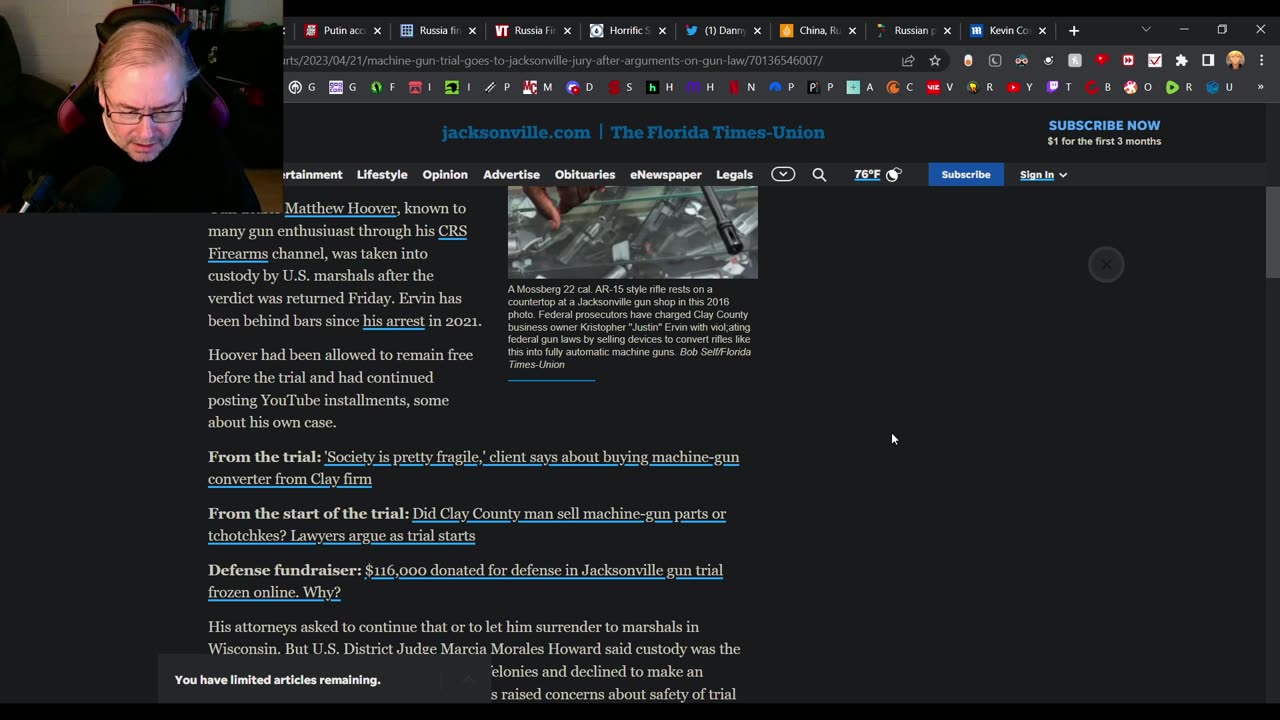Bookmark this page with the star icon

tap(935, 60)
